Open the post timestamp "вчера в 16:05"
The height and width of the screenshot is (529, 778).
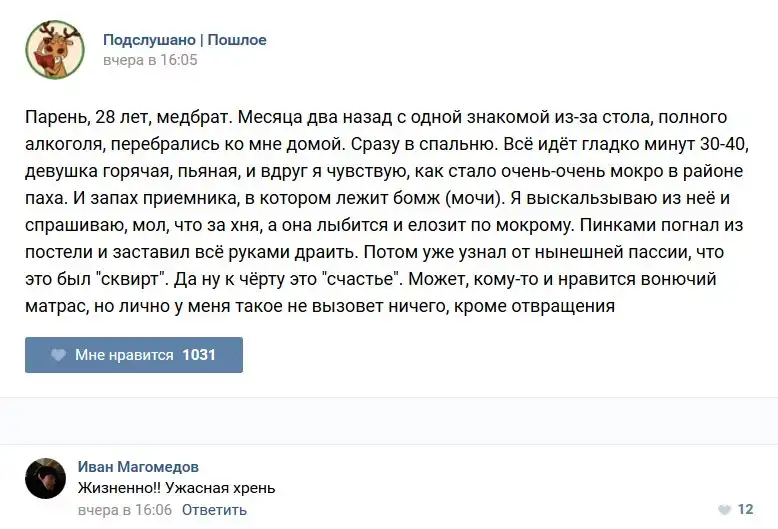(x=150, y=60)
